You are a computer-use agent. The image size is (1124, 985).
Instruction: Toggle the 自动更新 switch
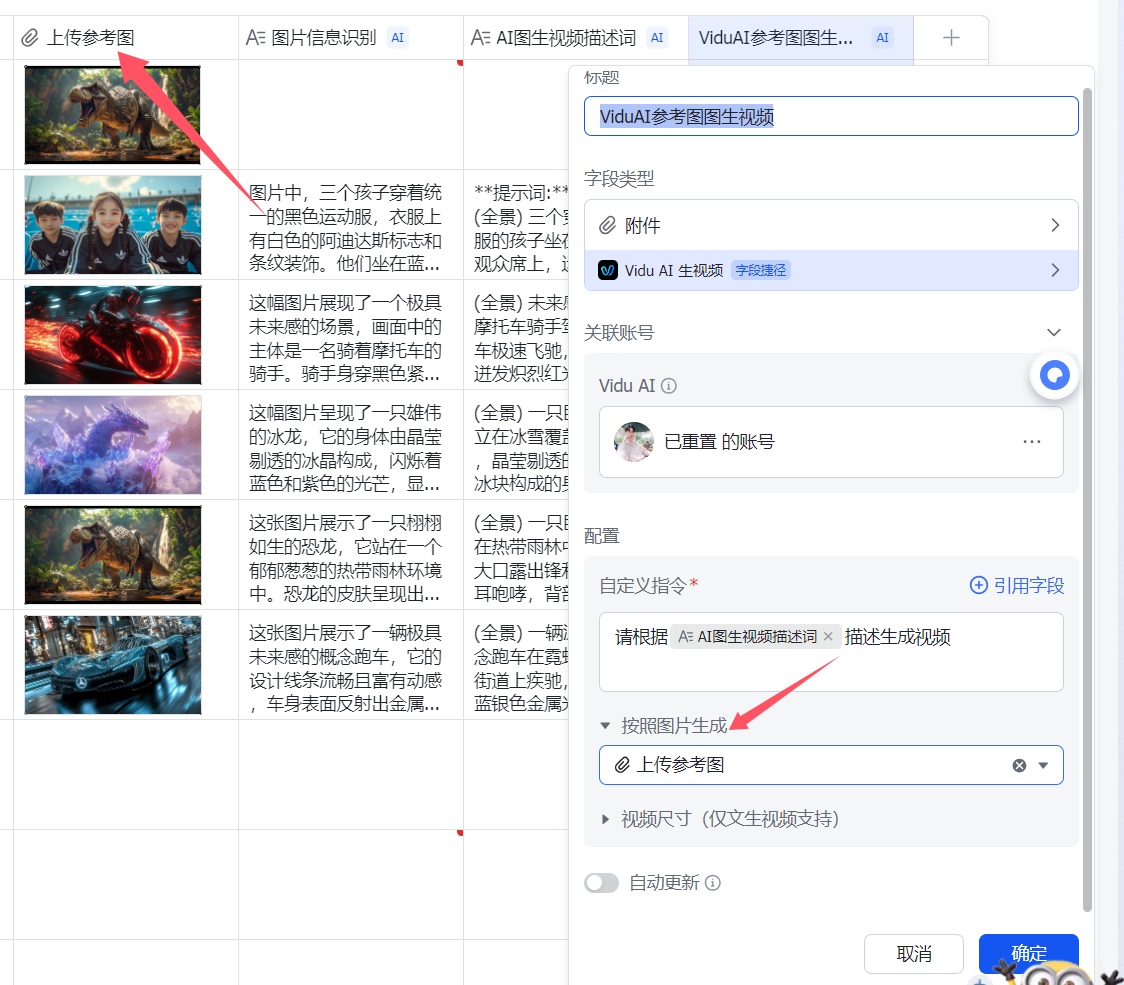click(601, 883)
